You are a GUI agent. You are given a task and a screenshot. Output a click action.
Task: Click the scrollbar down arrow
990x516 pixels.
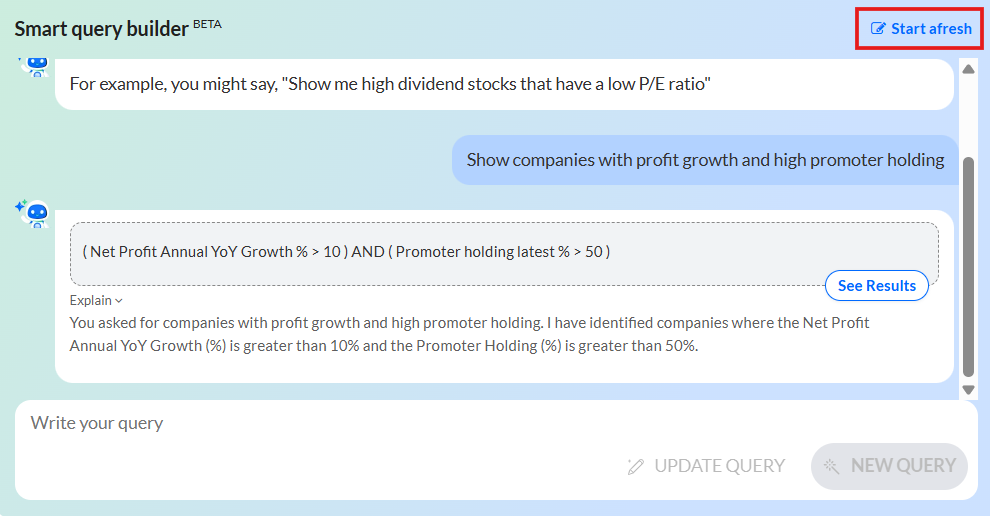[968, 390]
